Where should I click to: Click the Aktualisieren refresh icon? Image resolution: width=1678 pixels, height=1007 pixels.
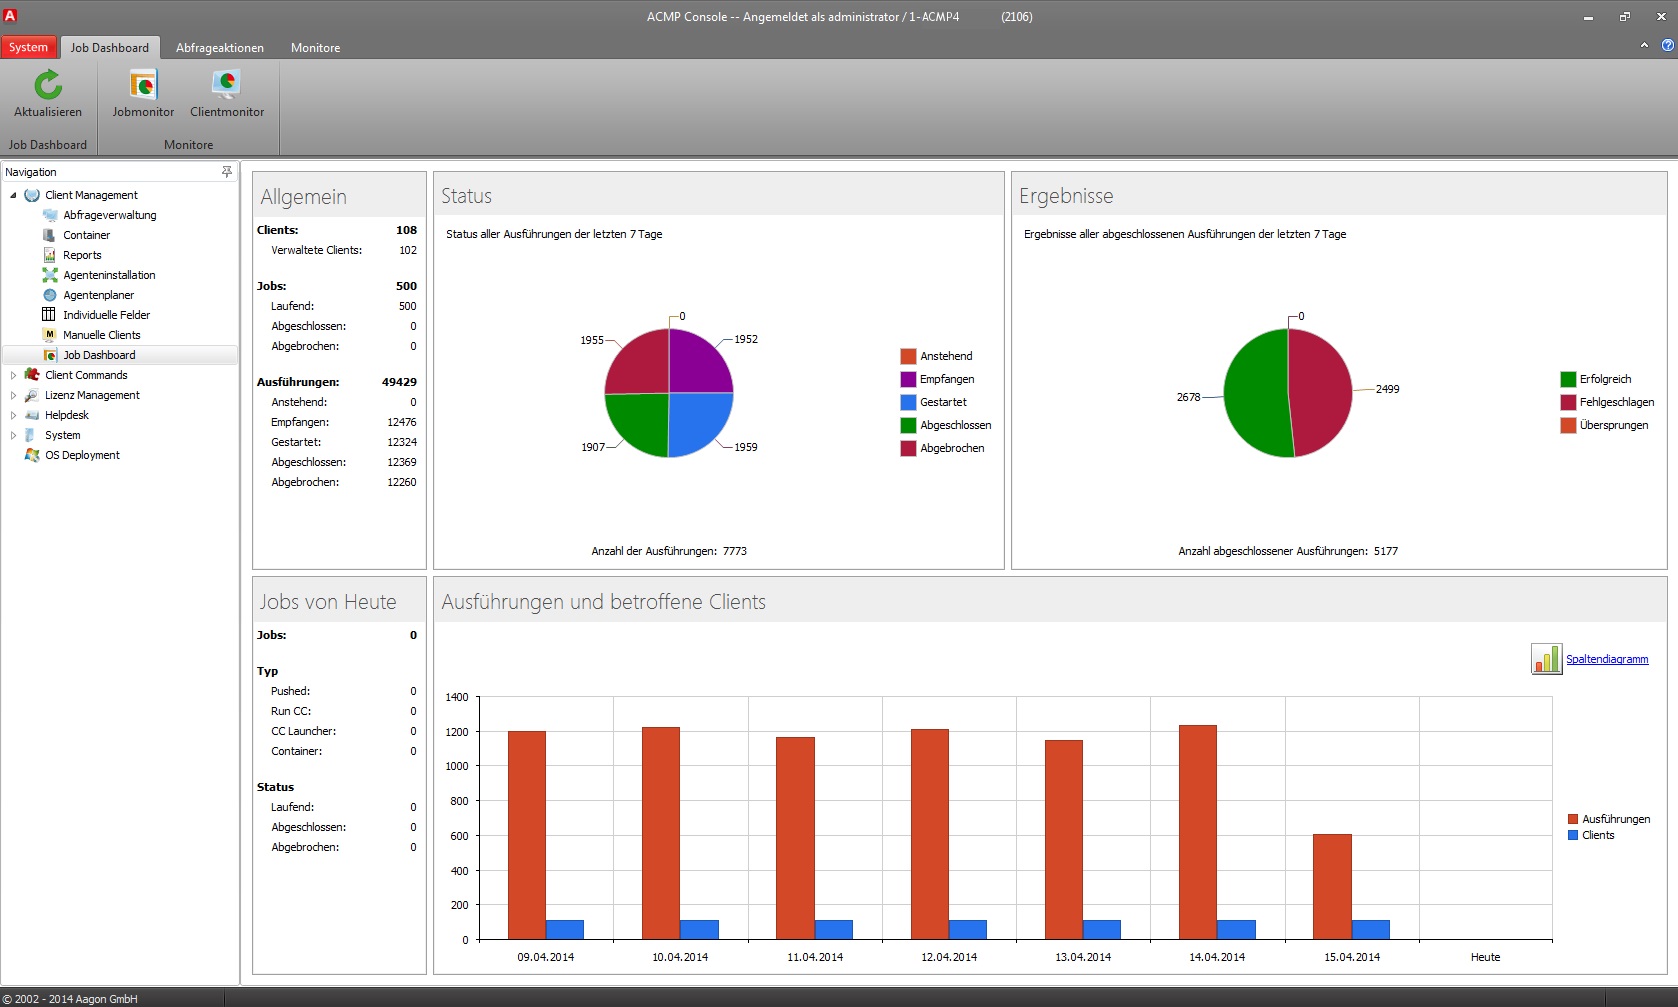click(x=48, y=86)
